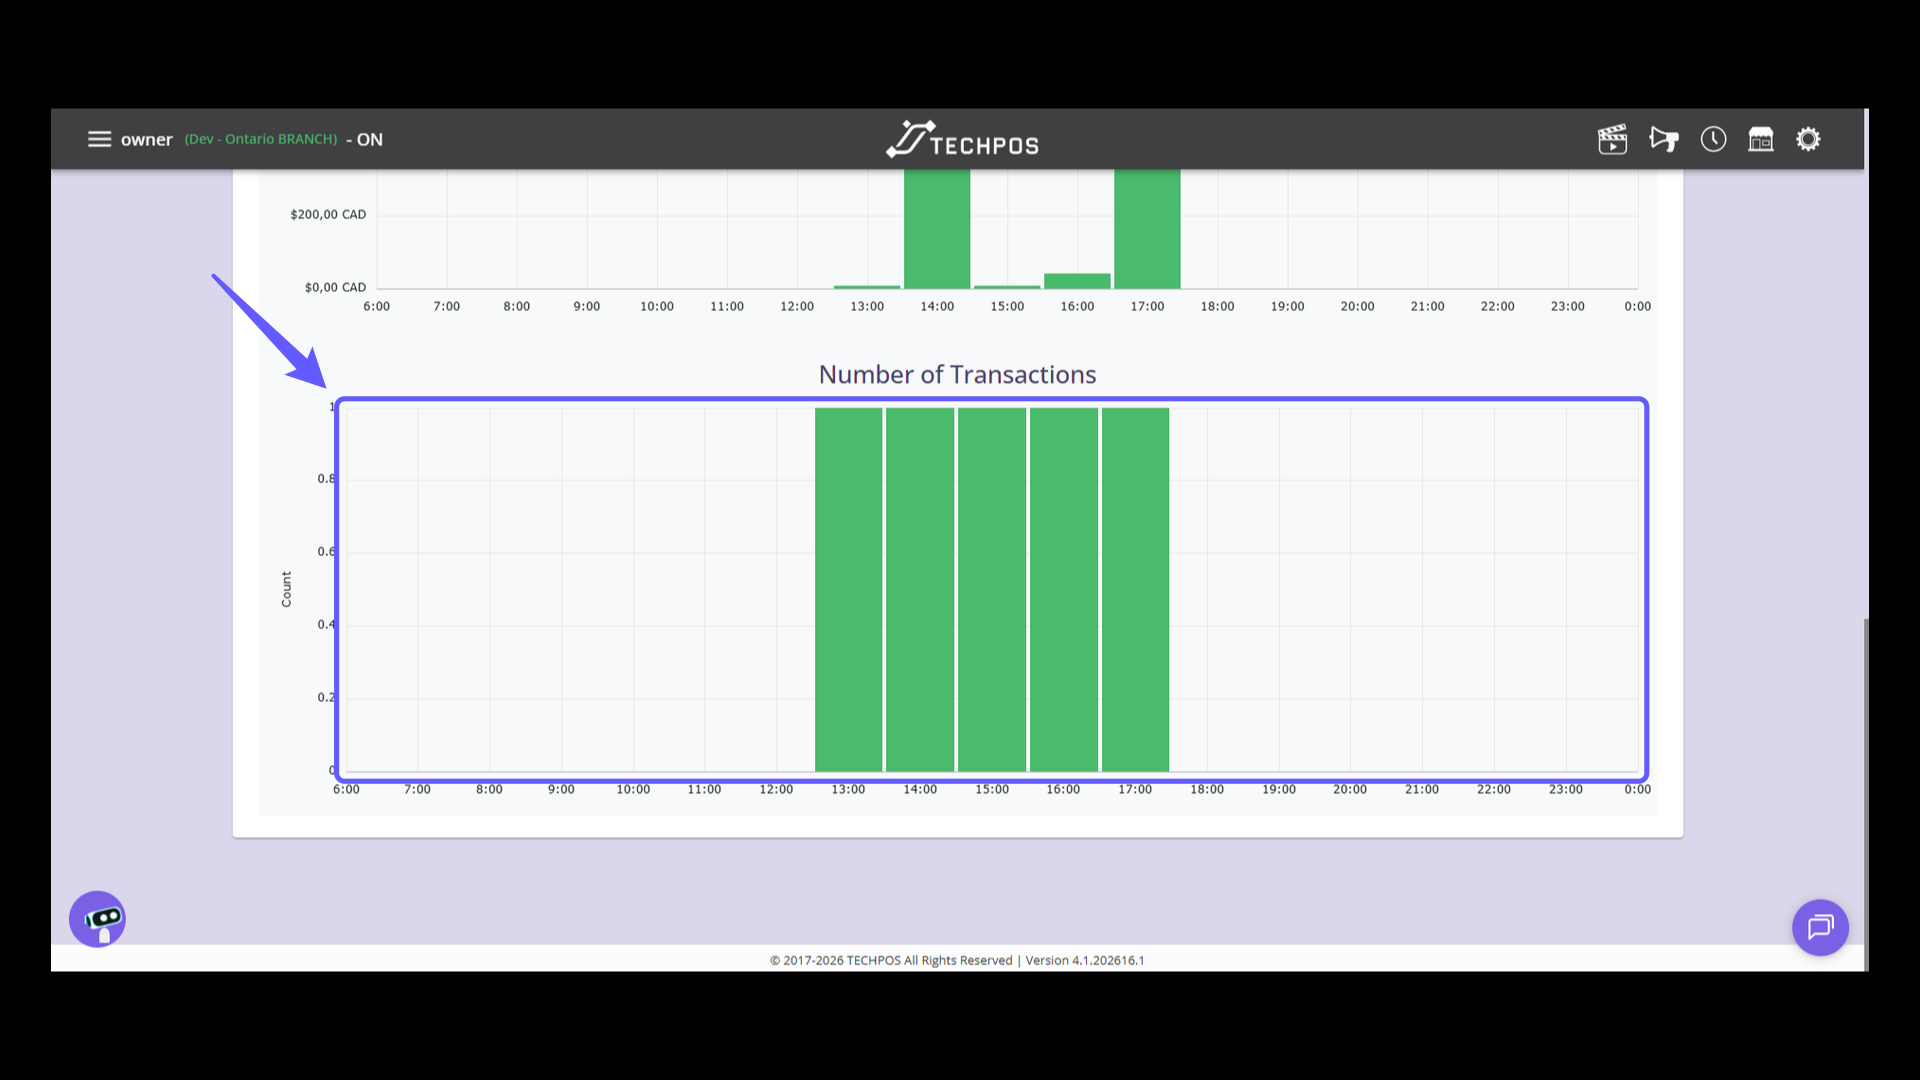Open the store icon in the toolbar
Viewport: 1920px width, 1080px height.
[x=1761, y=139]
